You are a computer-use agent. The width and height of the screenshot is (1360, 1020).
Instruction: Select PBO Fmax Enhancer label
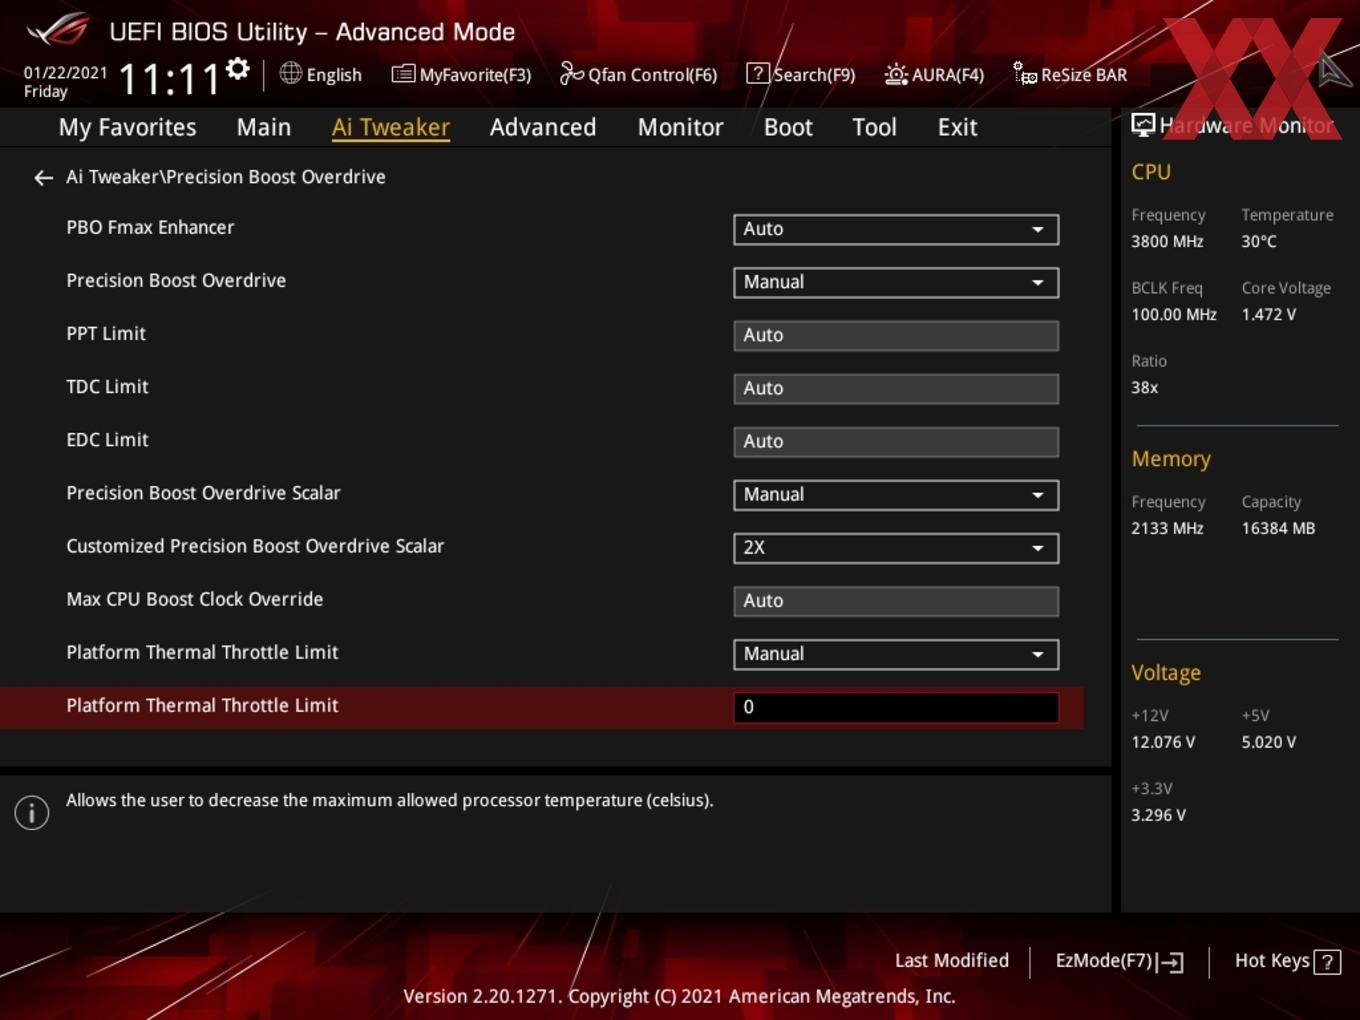(150, 227)
